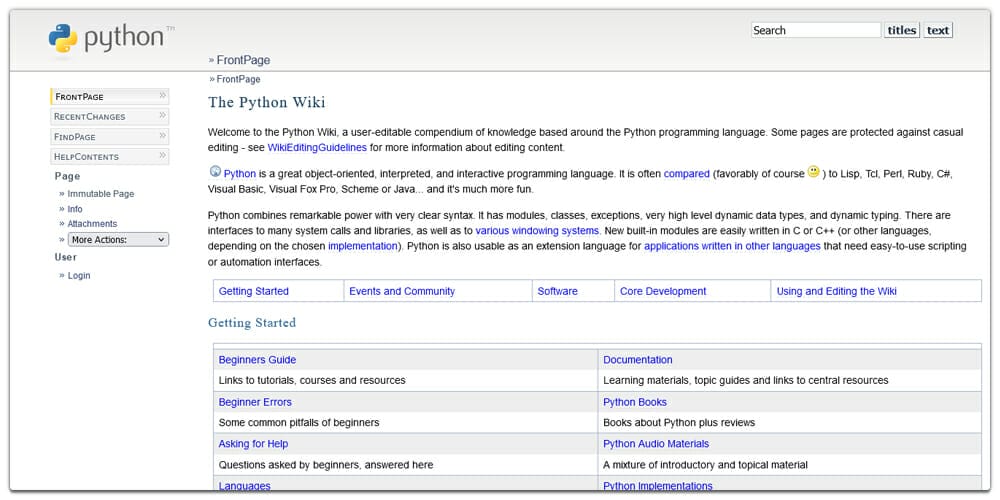Click 'Questions asked by beginners, answered here' text

(326, 465)
